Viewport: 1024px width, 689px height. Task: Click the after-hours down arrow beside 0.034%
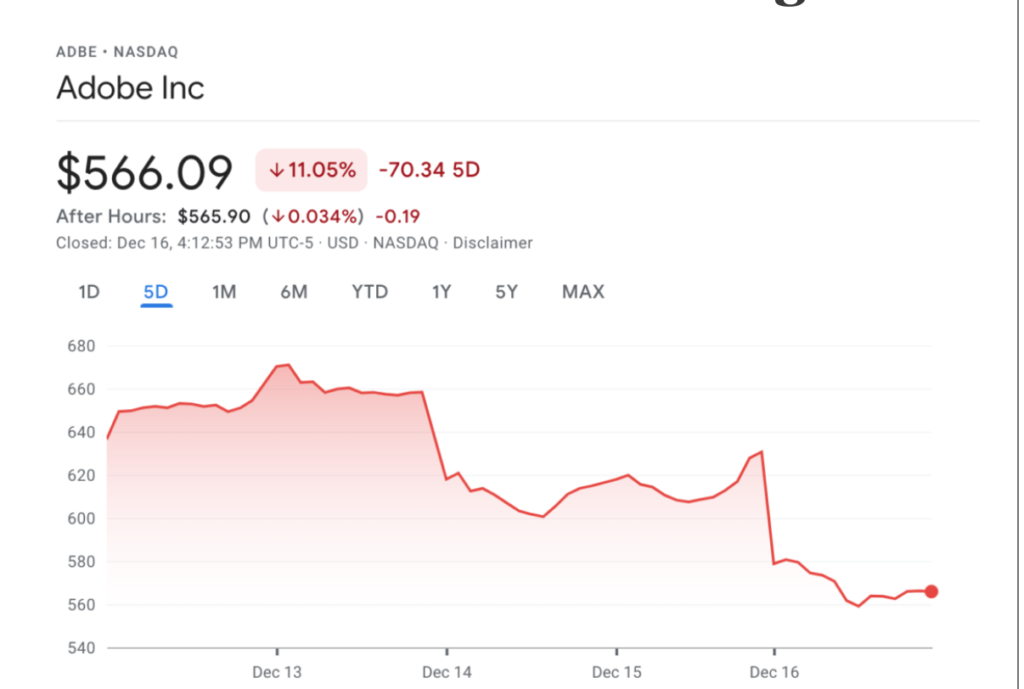click(x=279, y=216)
